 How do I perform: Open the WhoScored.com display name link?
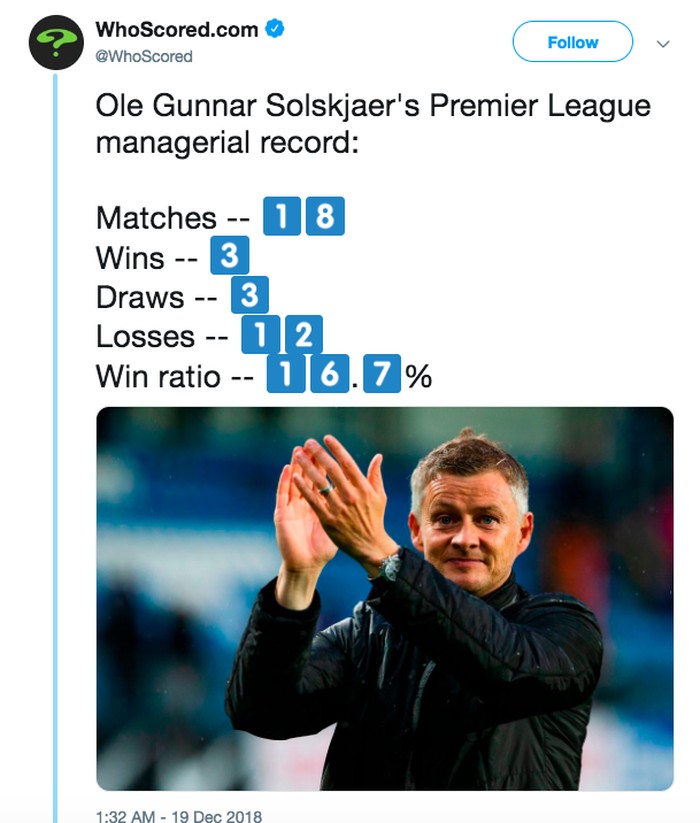click(177, 30)
